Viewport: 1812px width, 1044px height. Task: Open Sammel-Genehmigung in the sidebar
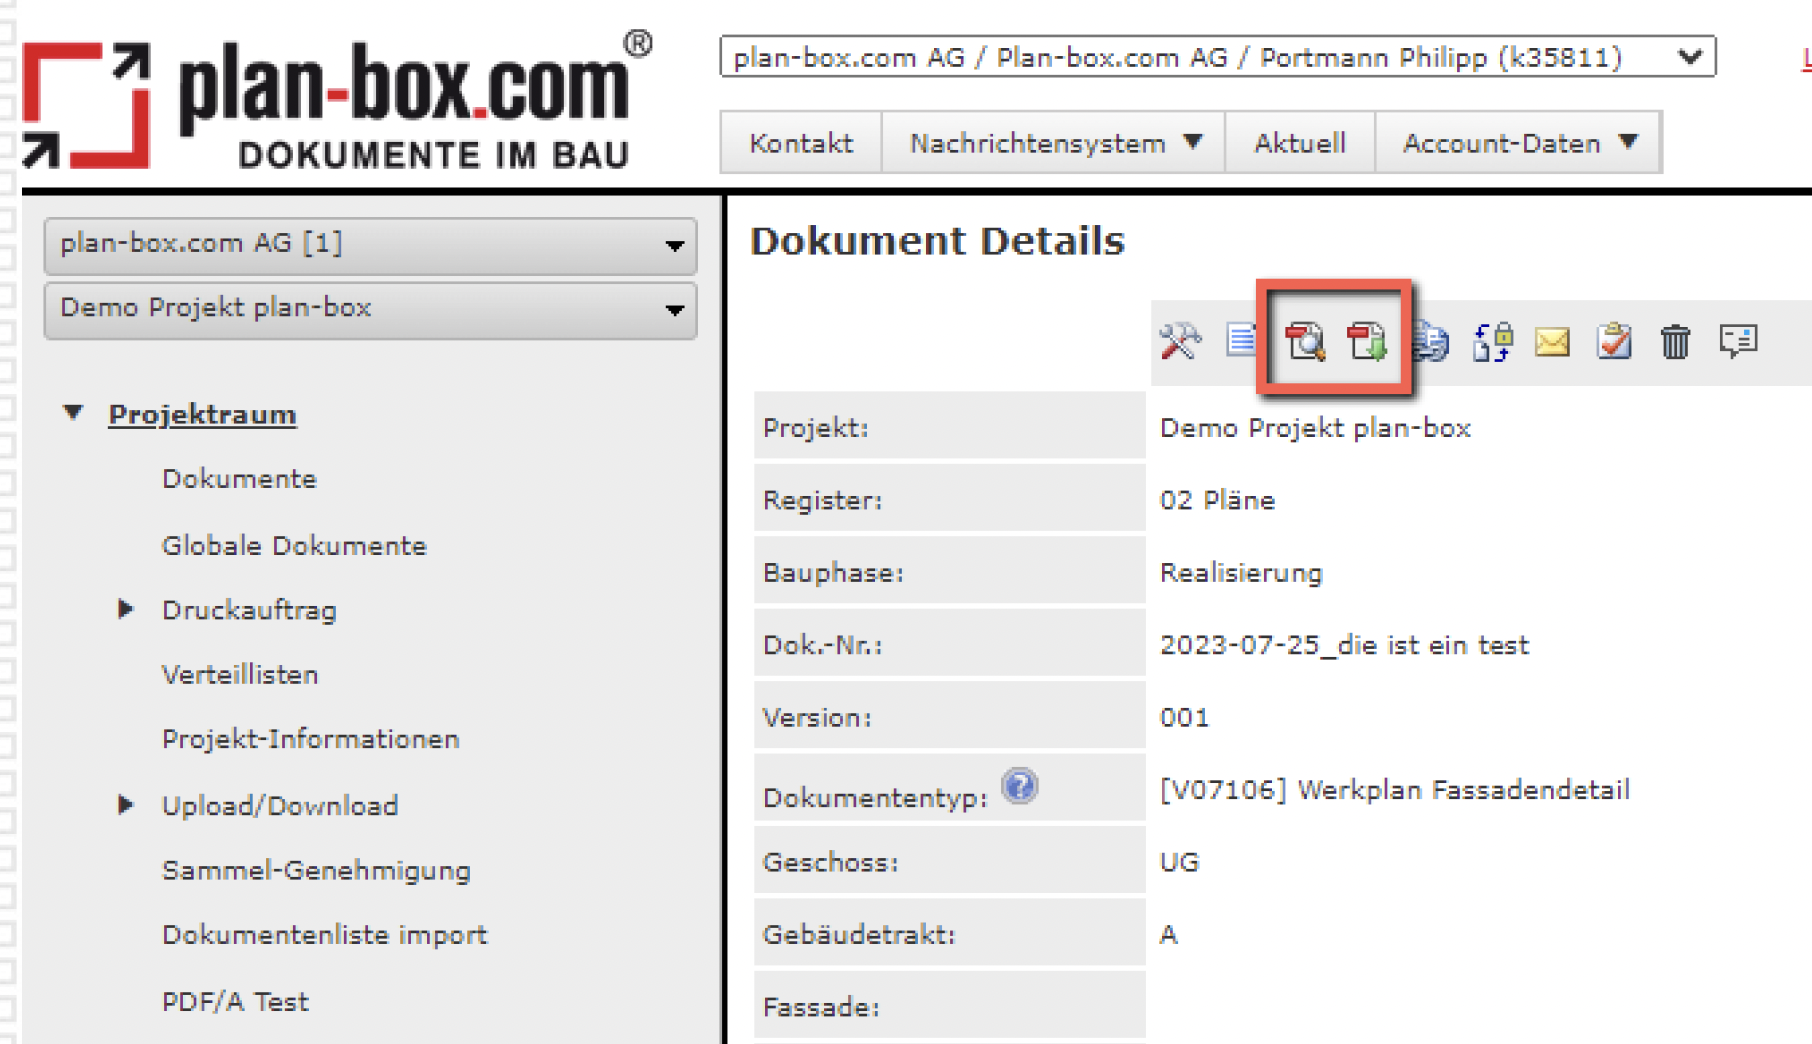pyautogui.click(x=316, y=871)
